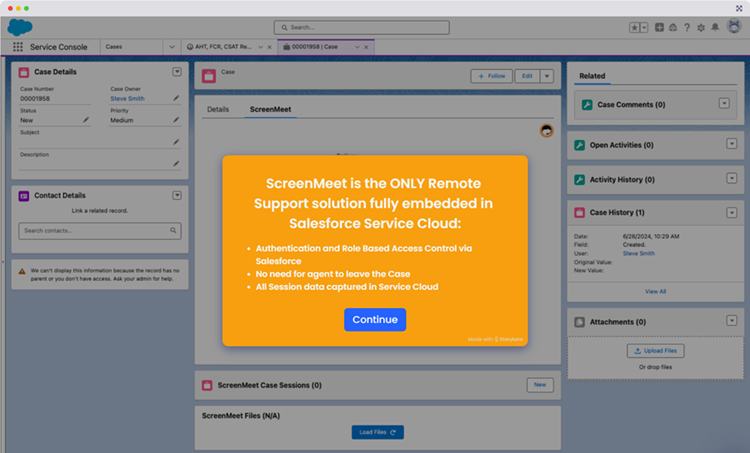This screenshot has width=750, height=453.
Task: Click the Case History briefcase icon
Action: click(579, 213)
